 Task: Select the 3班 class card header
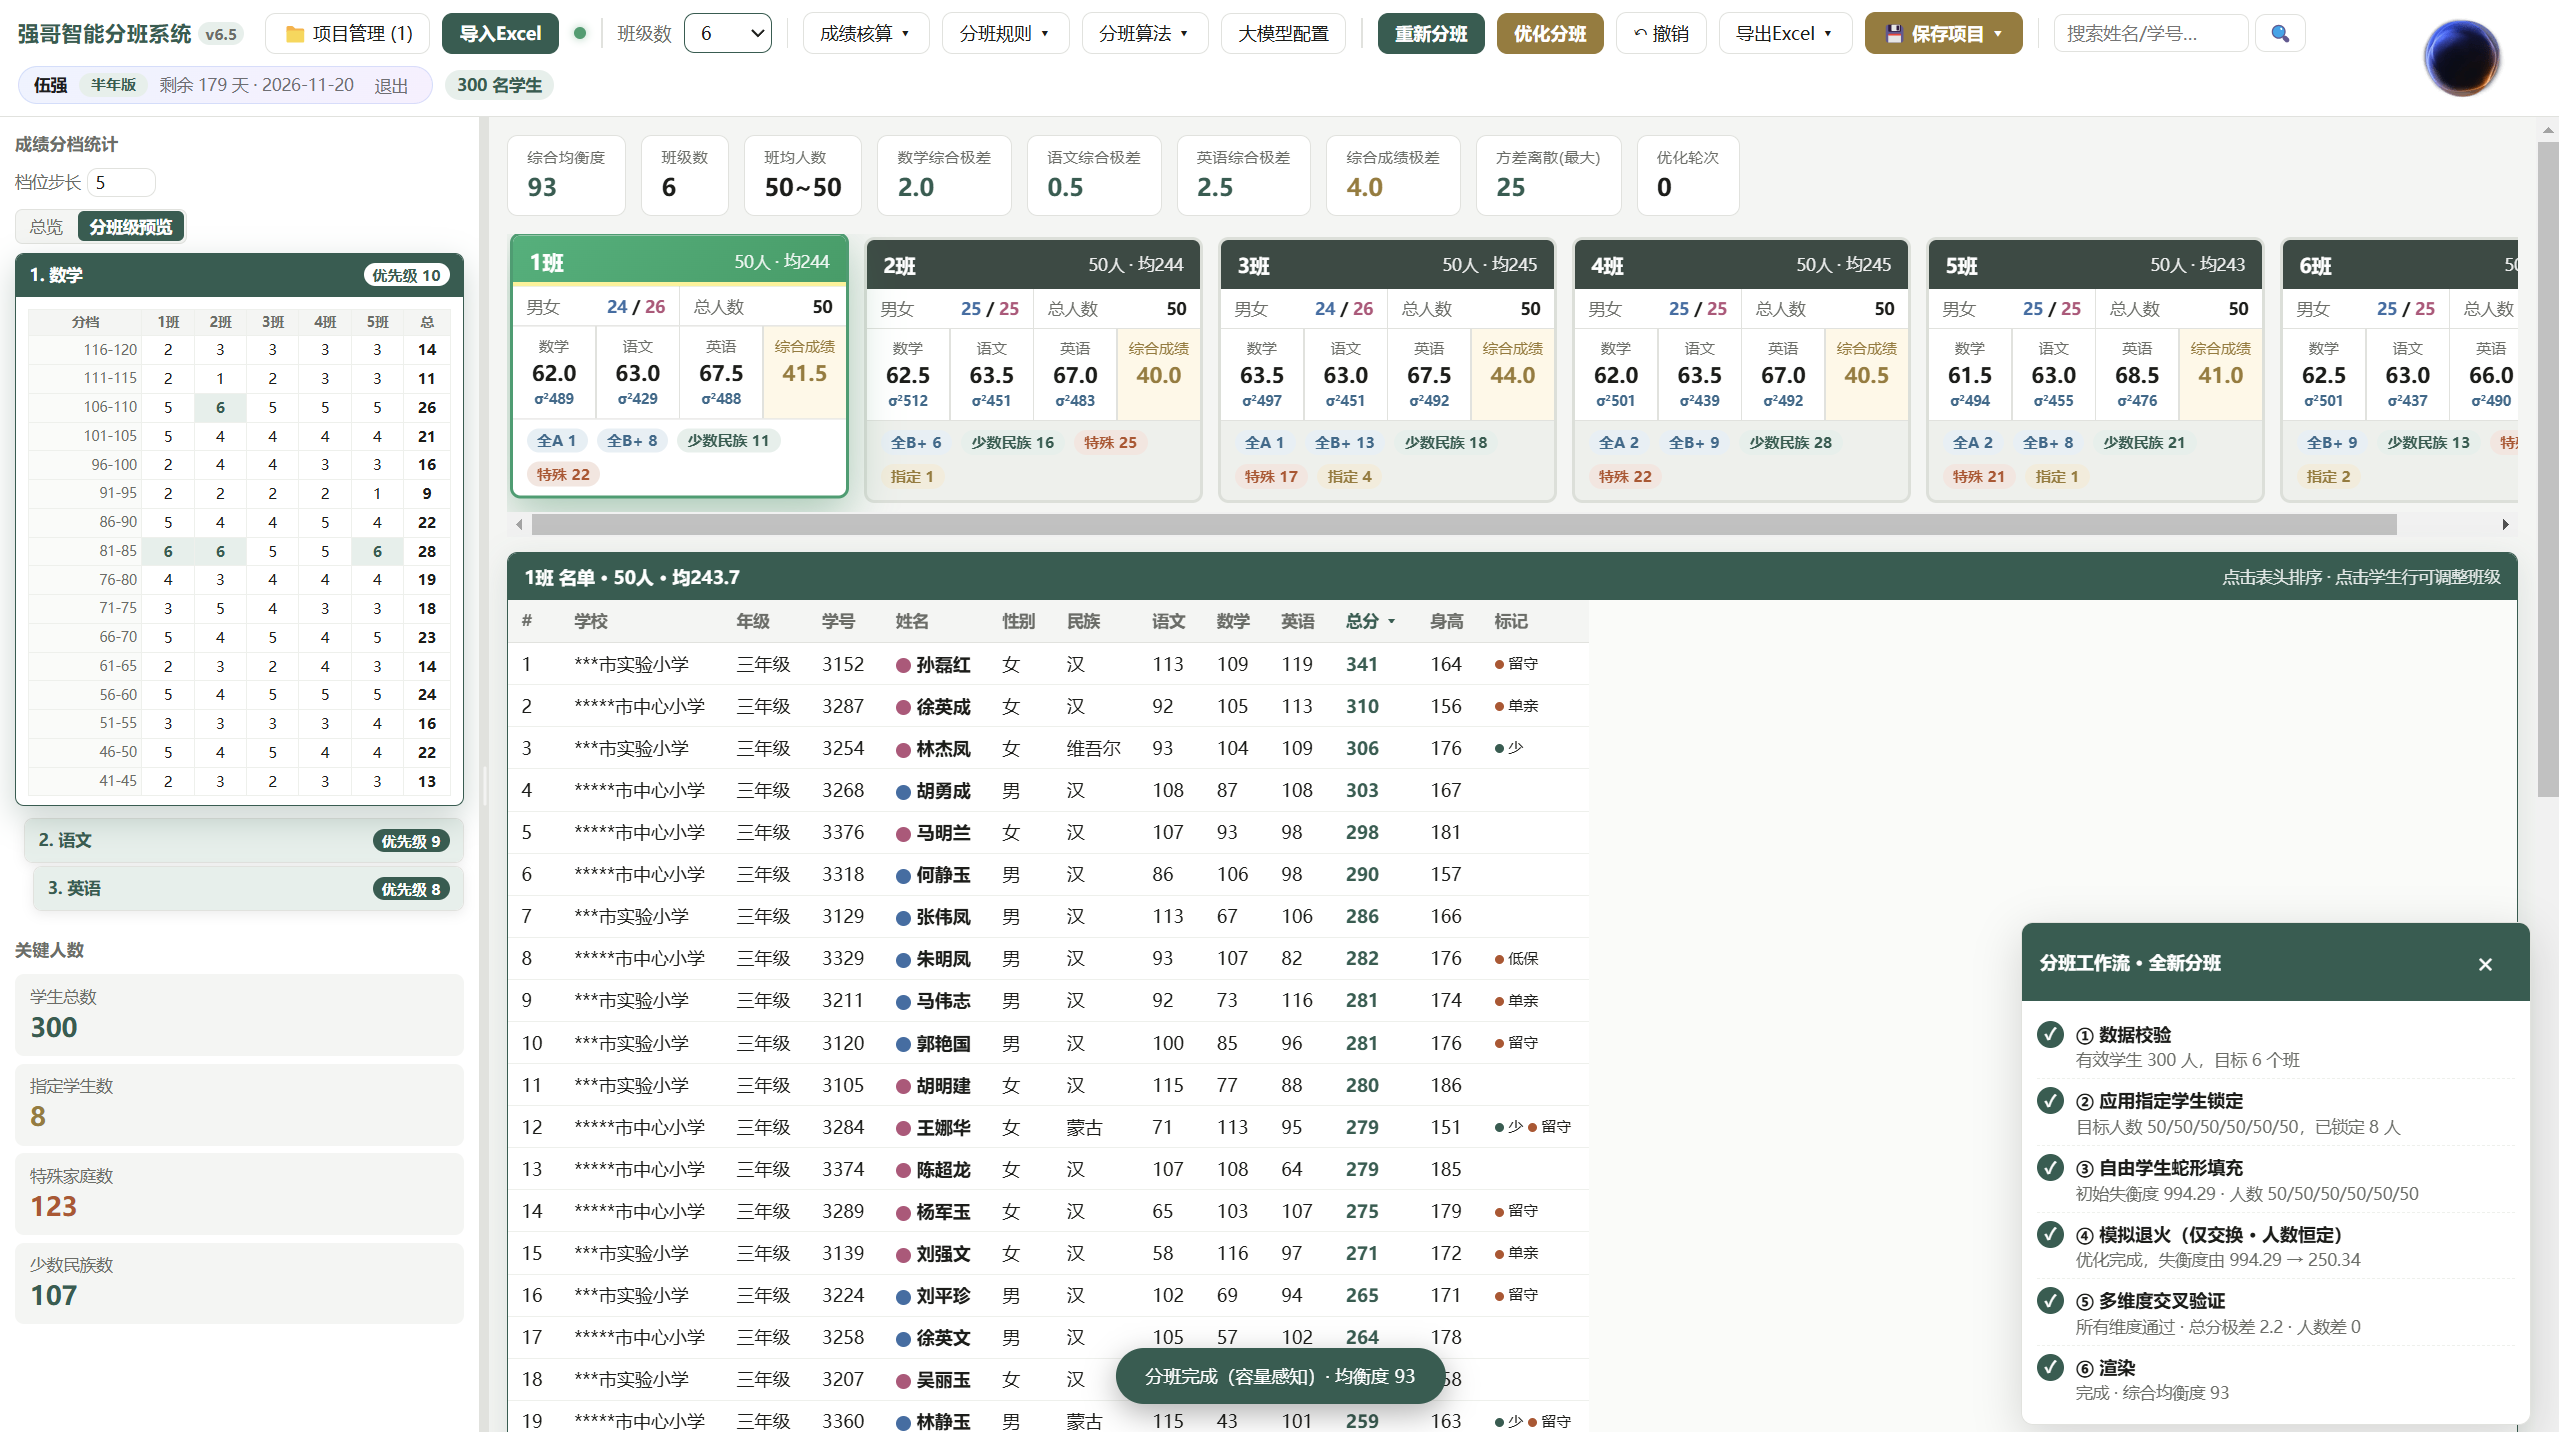[1387, 265]
